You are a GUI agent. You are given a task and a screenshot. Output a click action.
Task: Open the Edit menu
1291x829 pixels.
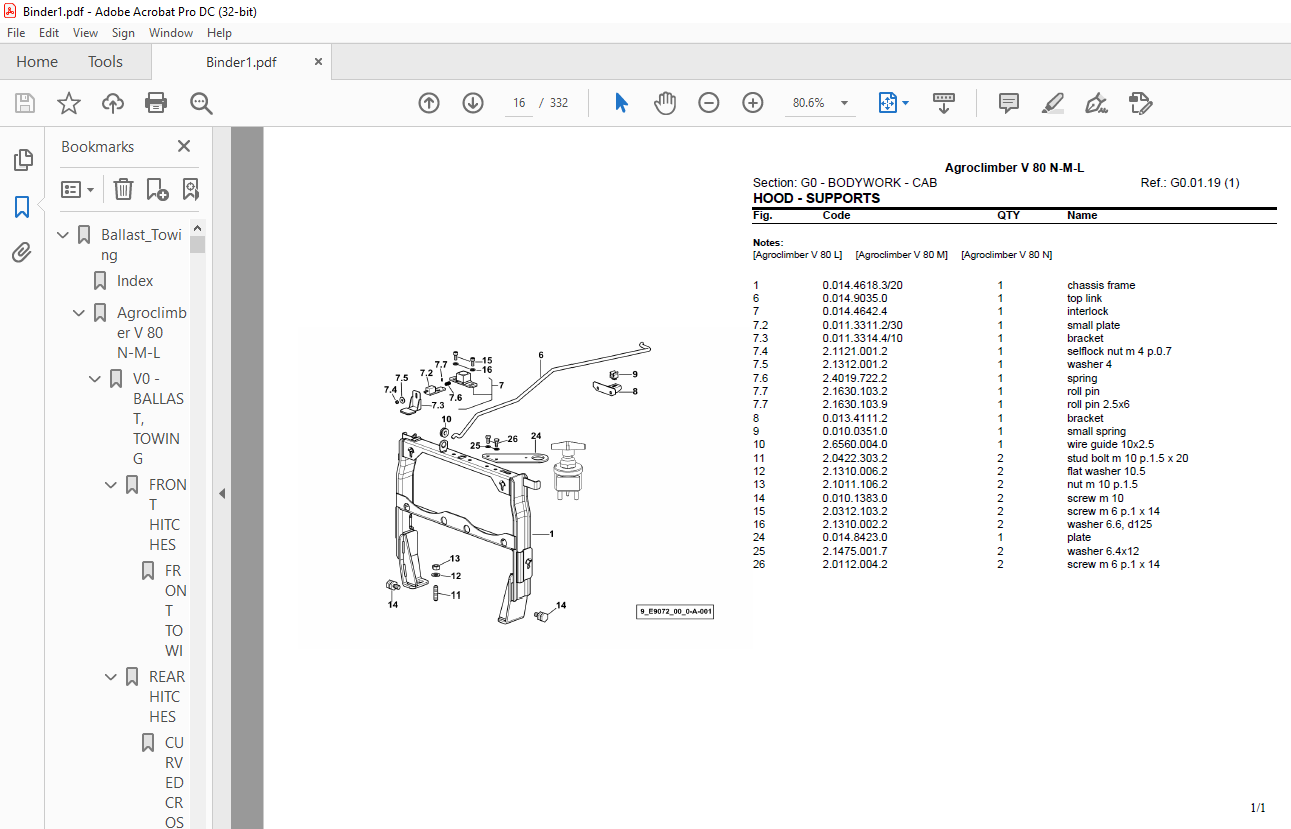[49, 33]
